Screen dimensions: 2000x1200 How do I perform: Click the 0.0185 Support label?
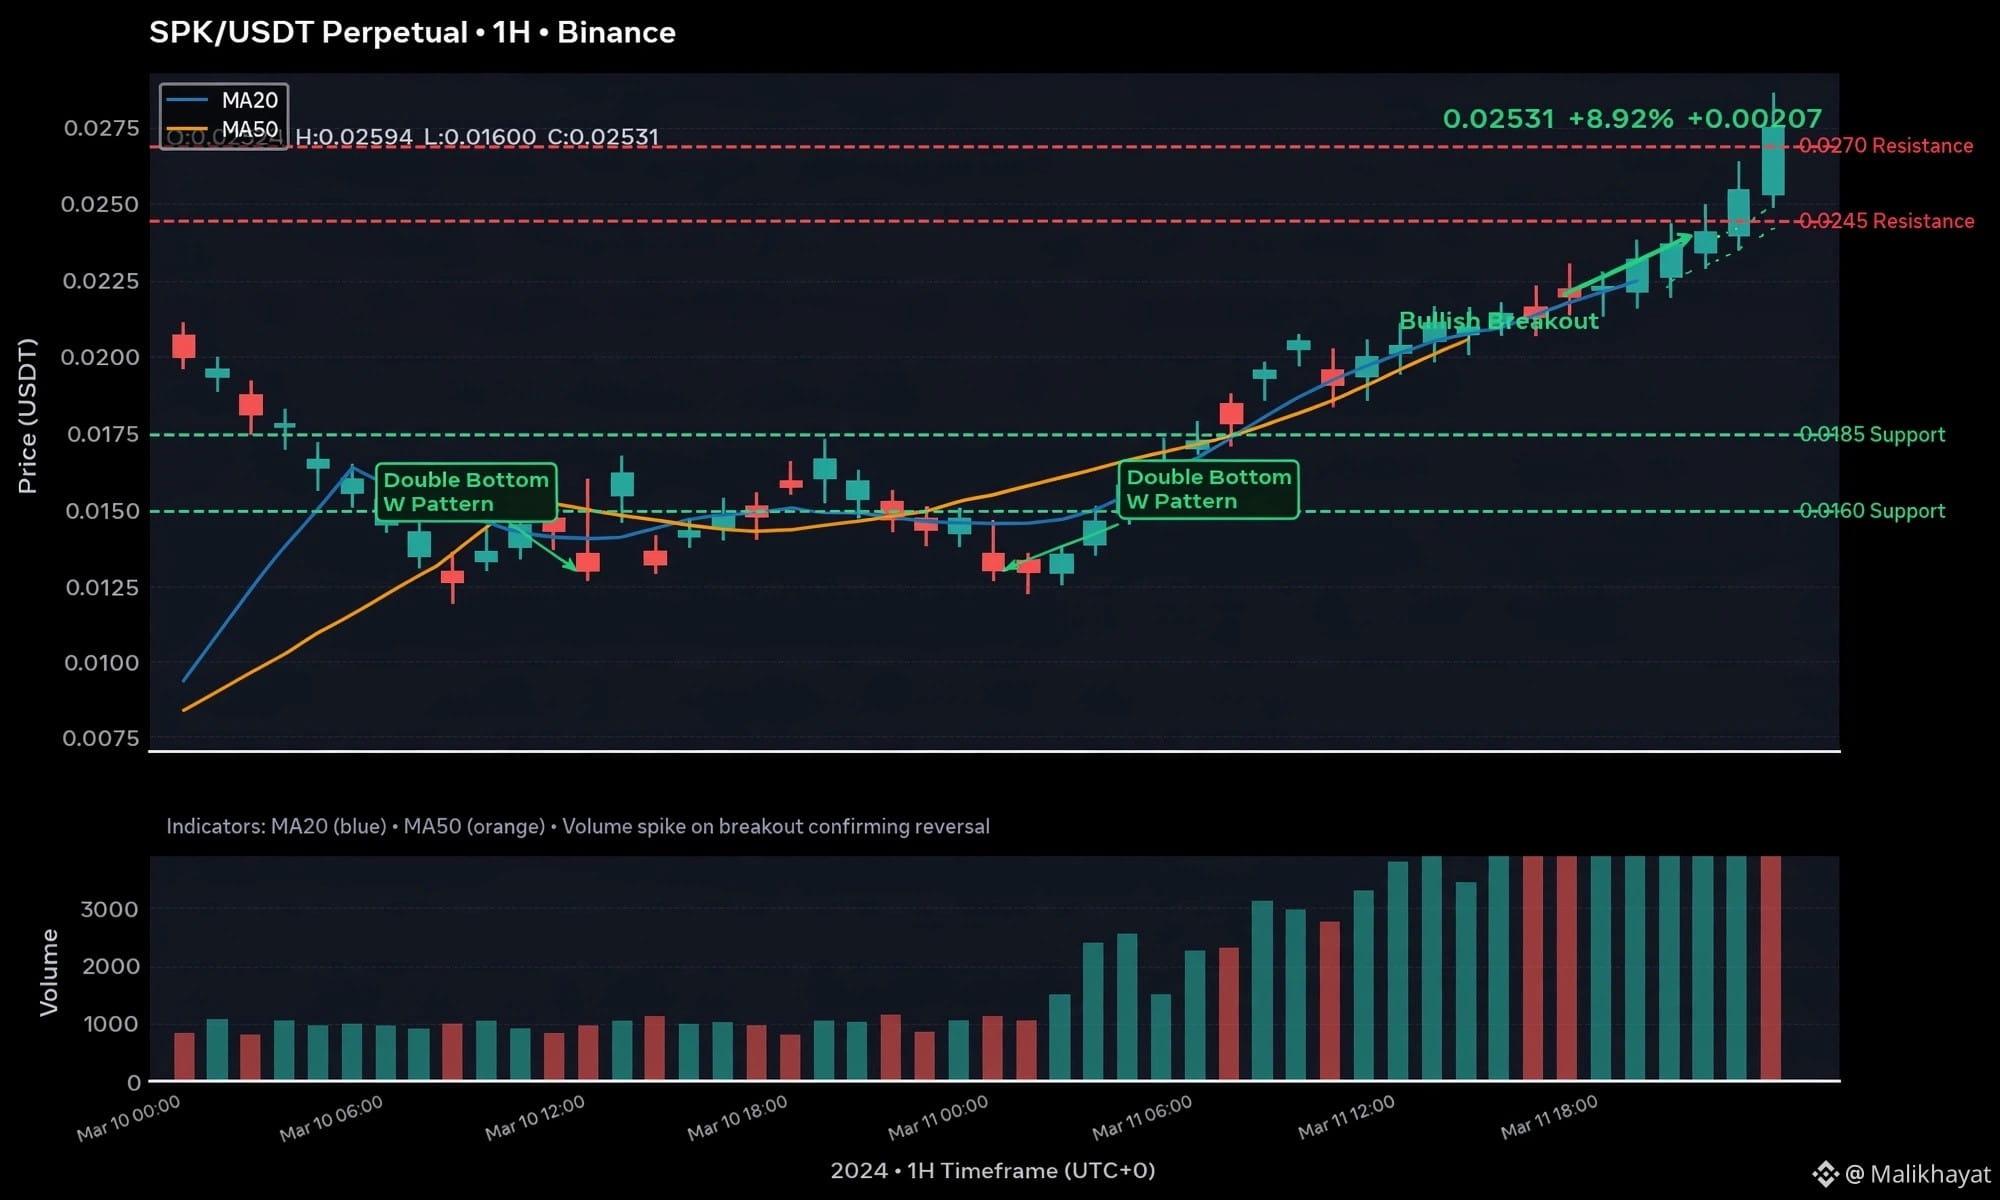click(x=1872, y=434)
